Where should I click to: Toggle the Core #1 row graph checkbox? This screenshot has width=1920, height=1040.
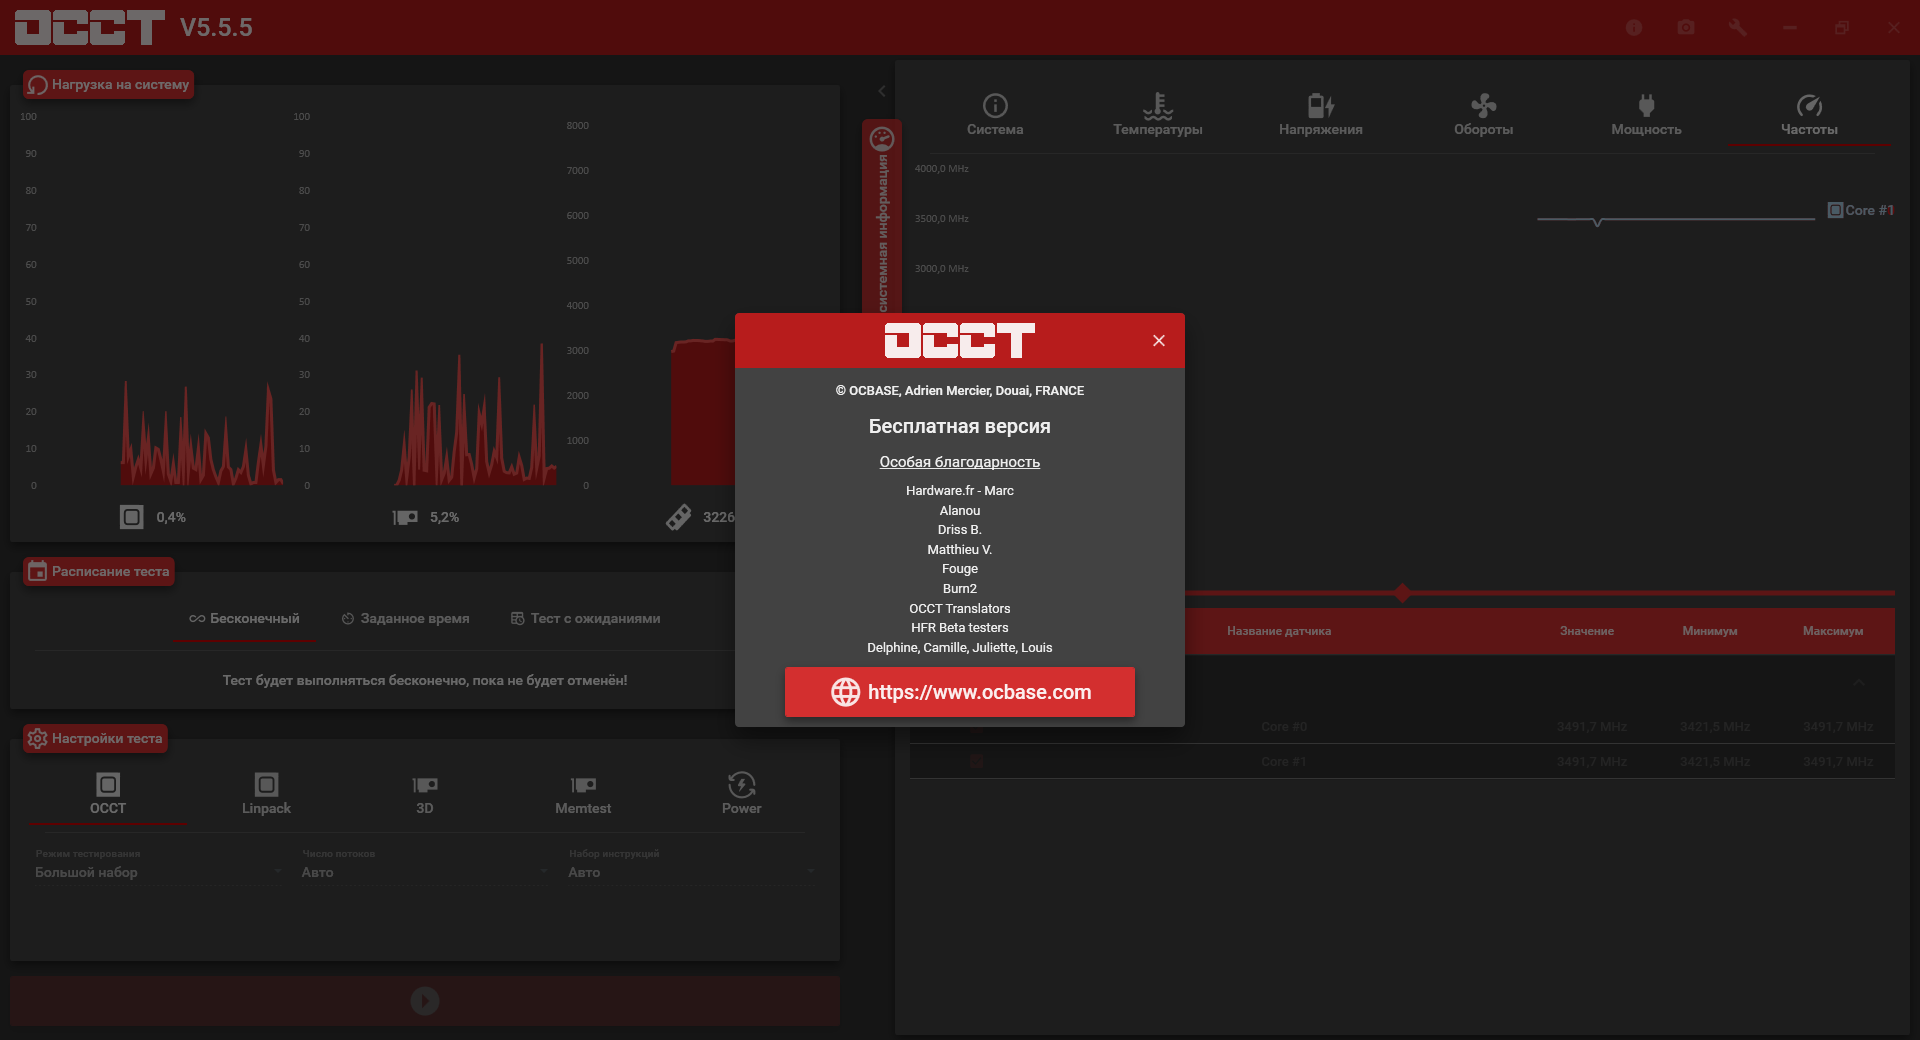(x=977, y=762)
